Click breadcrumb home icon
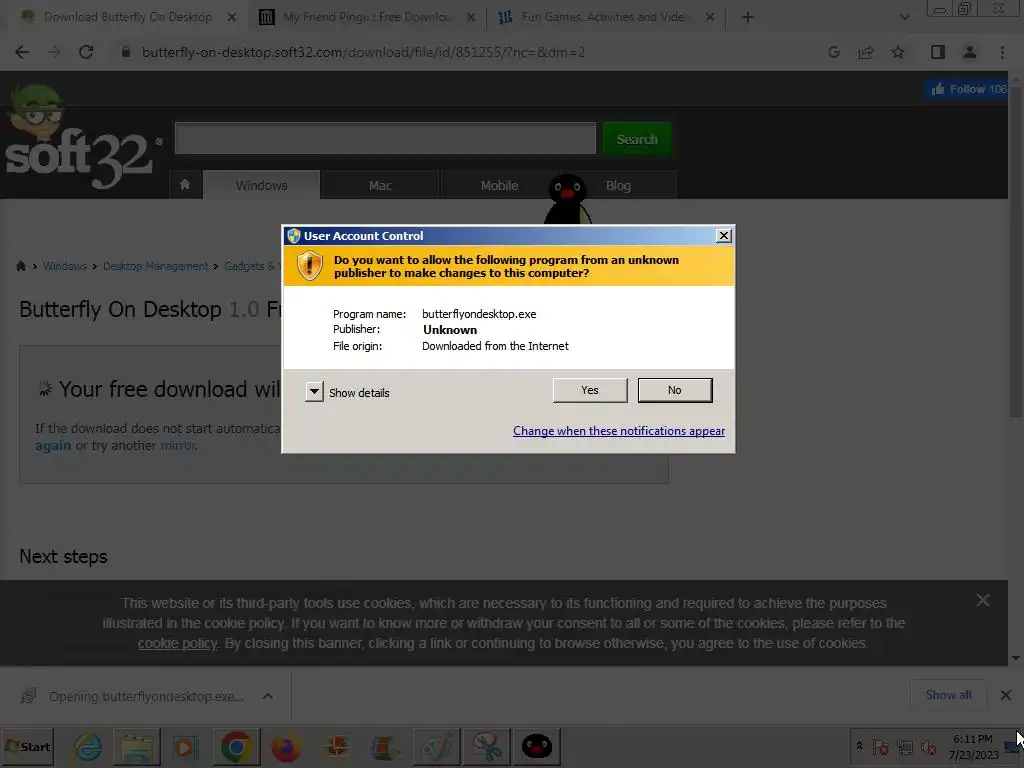This screenshot has height=768, width=1024. pyautogui.click(x=21, y=266)
